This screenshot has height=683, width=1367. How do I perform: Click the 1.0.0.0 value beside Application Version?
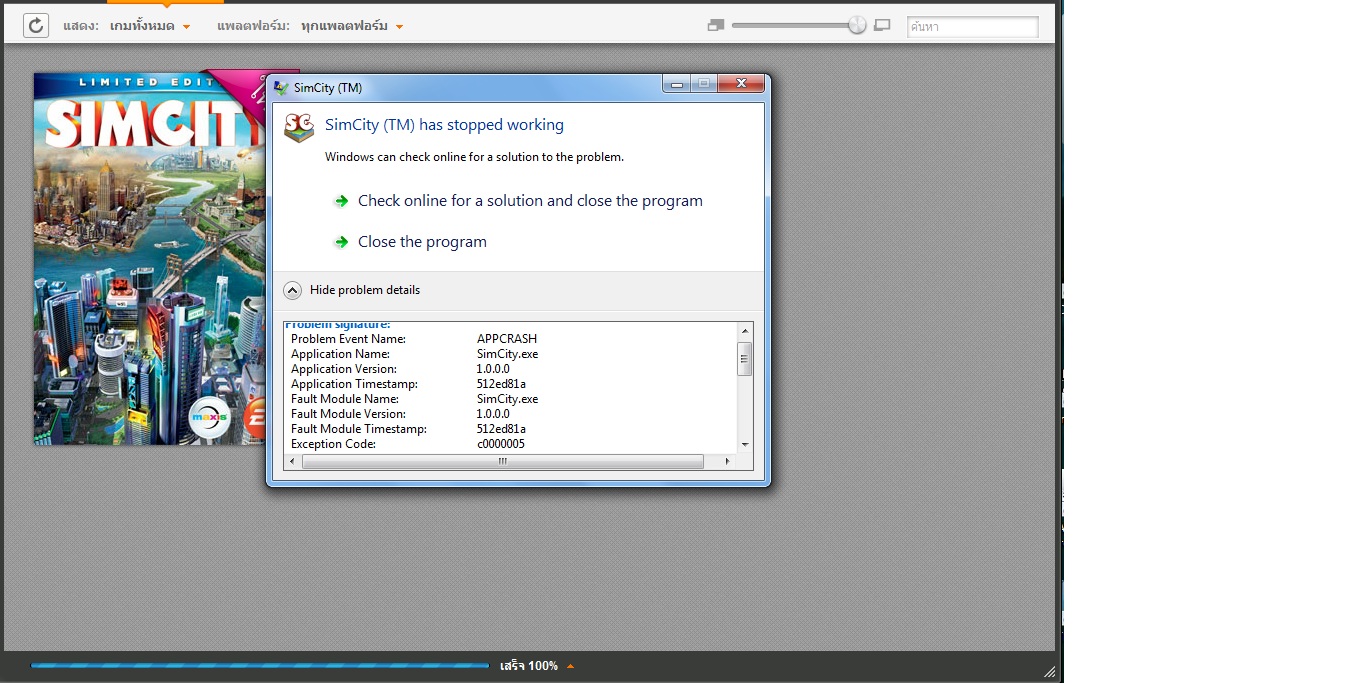coord(493,369)
